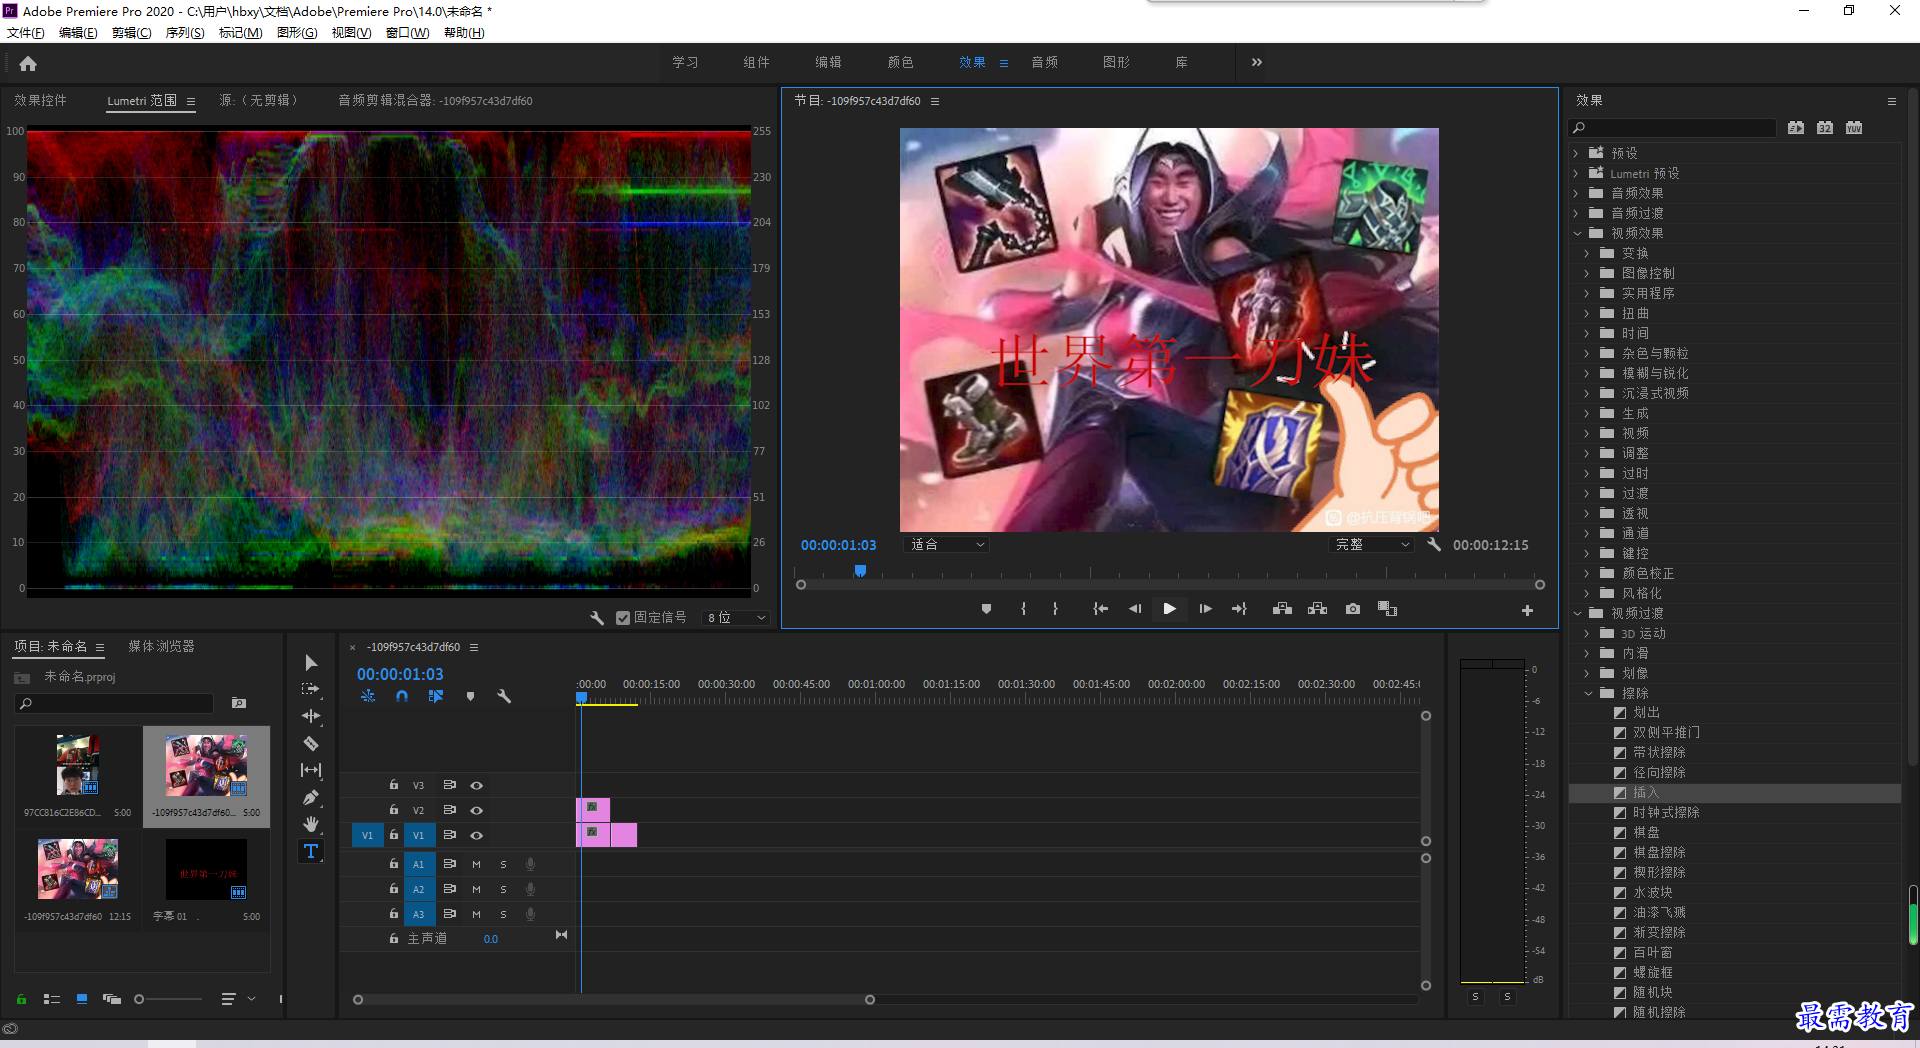
Task: Open the 文件(F) menu
Action: pyautogui.click(x=26, y=33)
